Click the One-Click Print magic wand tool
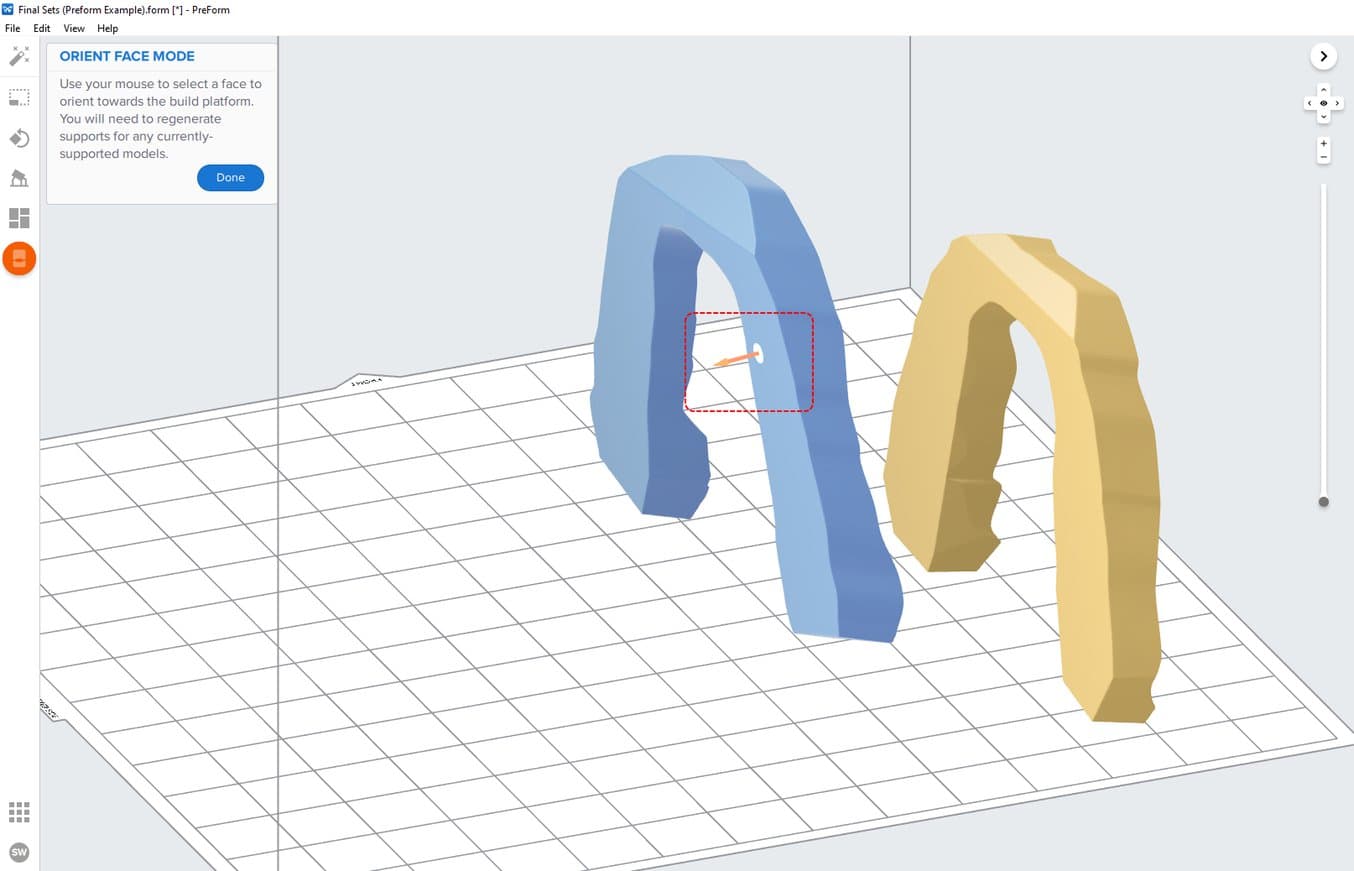This screenshot has width=1354, height=871. tap(19, 56)
